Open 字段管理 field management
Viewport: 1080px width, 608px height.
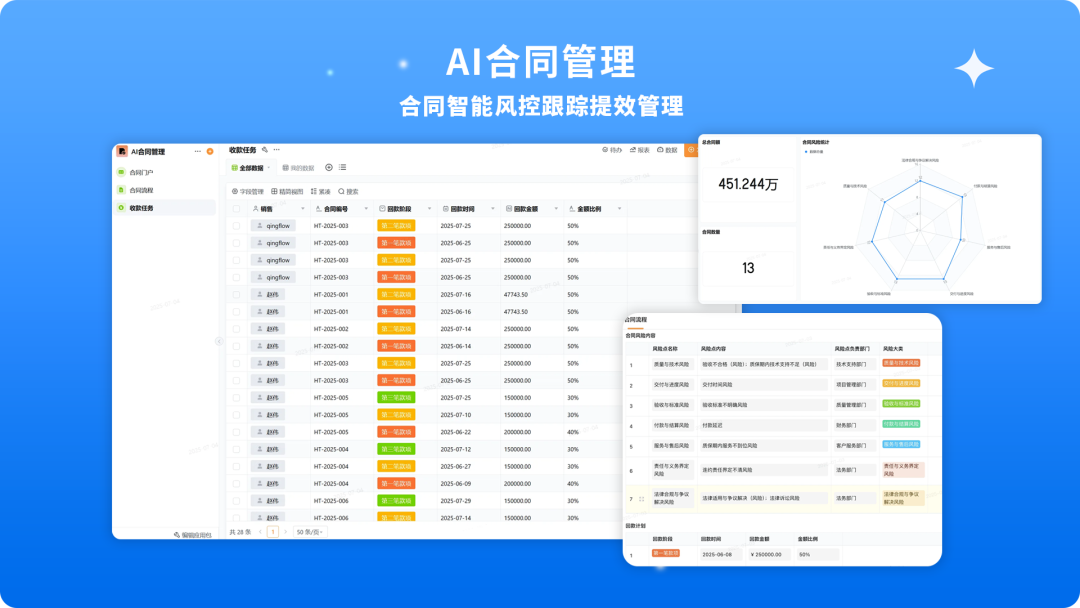tap(248, 191)
